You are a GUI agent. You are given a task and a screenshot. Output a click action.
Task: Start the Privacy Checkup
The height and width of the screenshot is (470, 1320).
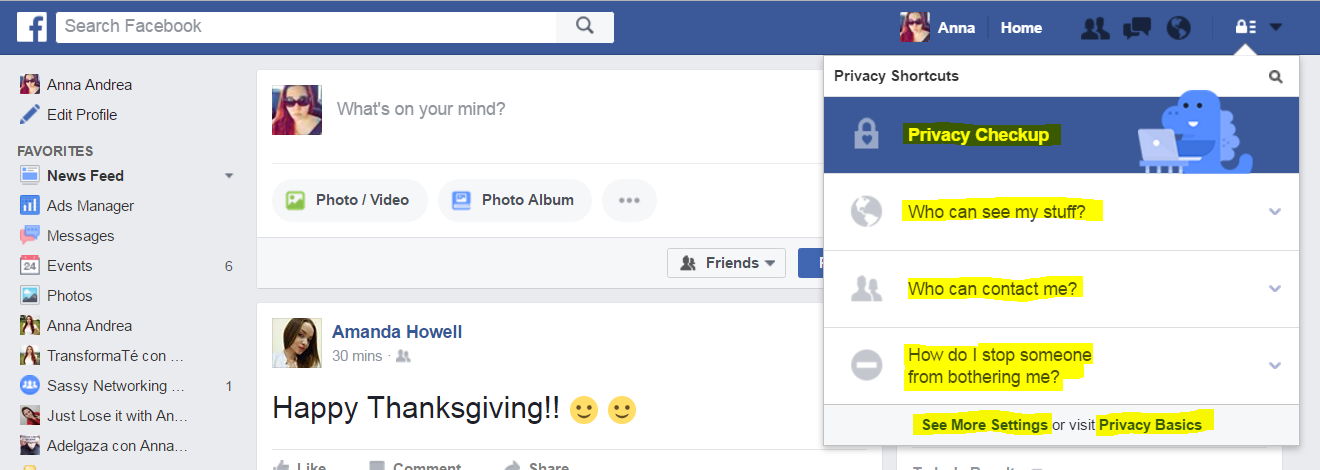[x=978, y=135]
